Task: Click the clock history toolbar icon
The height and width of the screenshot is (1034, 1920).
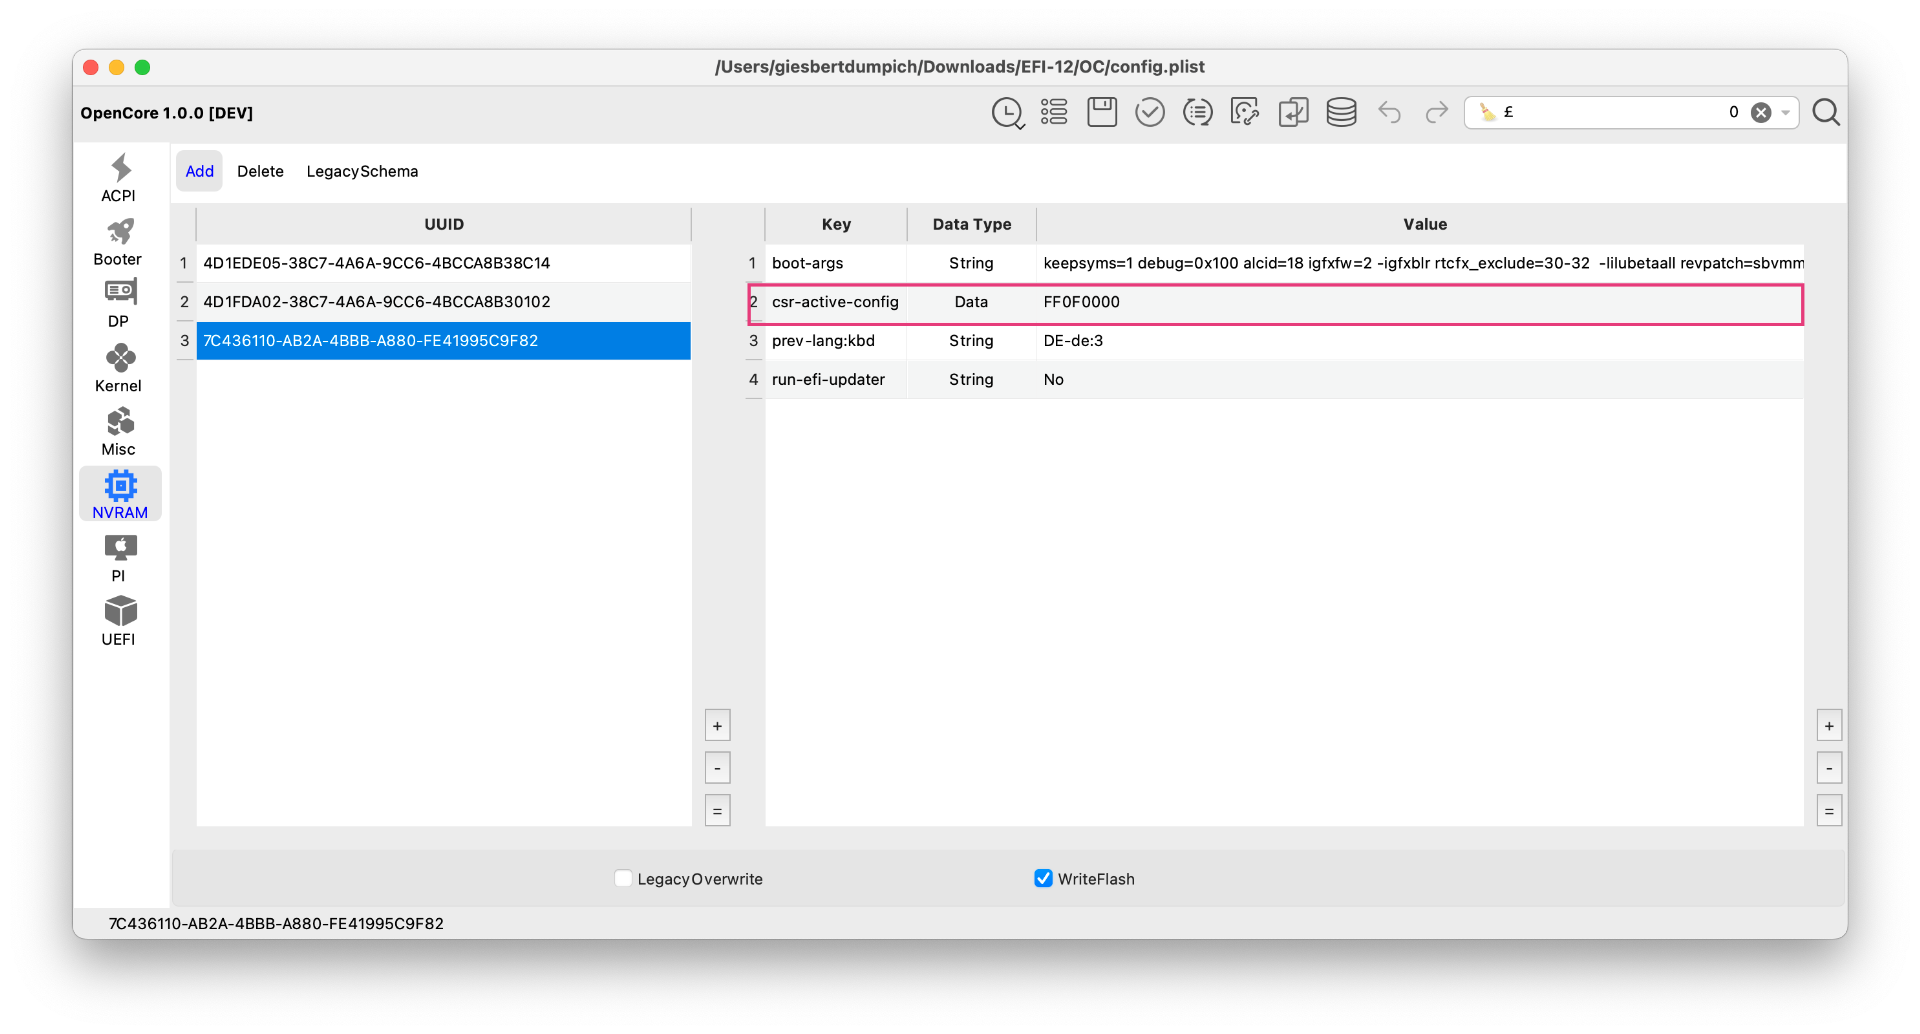Action: [x=1007, y=113]
